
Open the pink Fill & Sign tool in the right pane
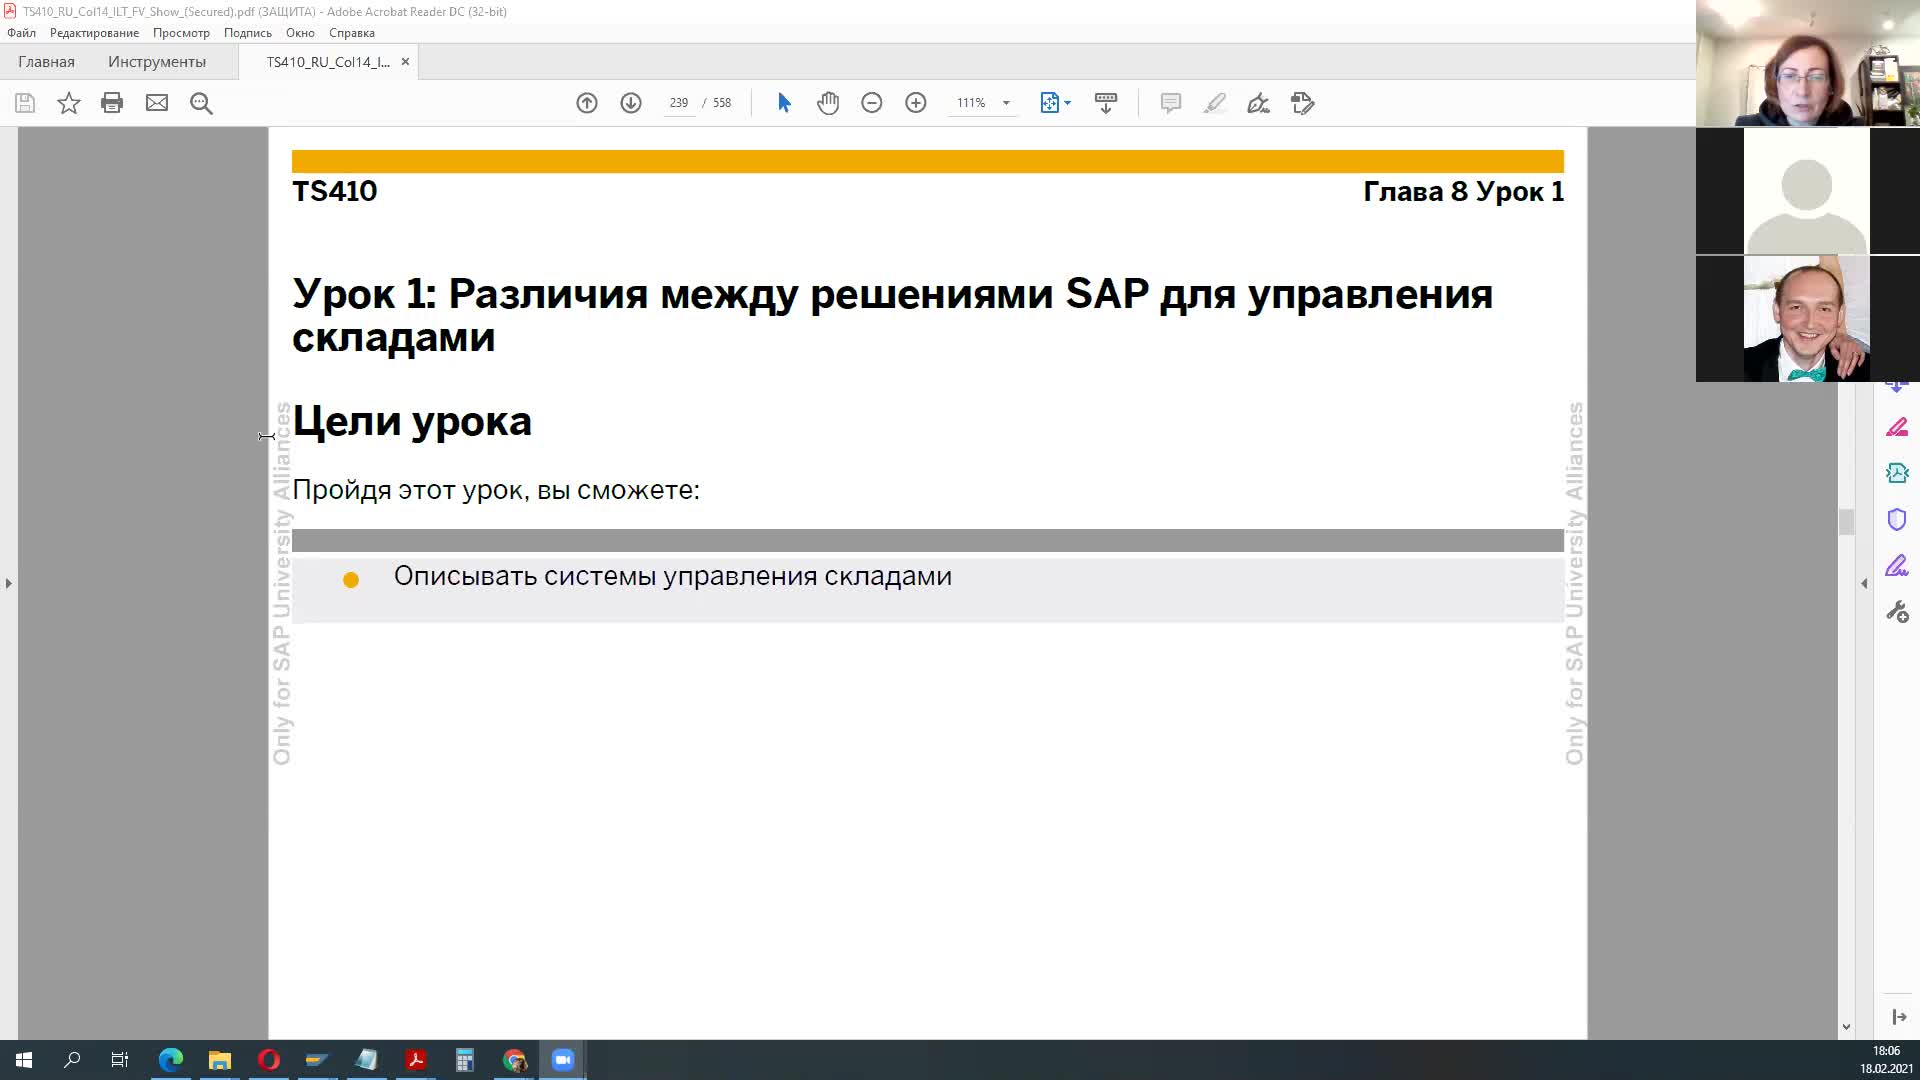click(1897, 428)
